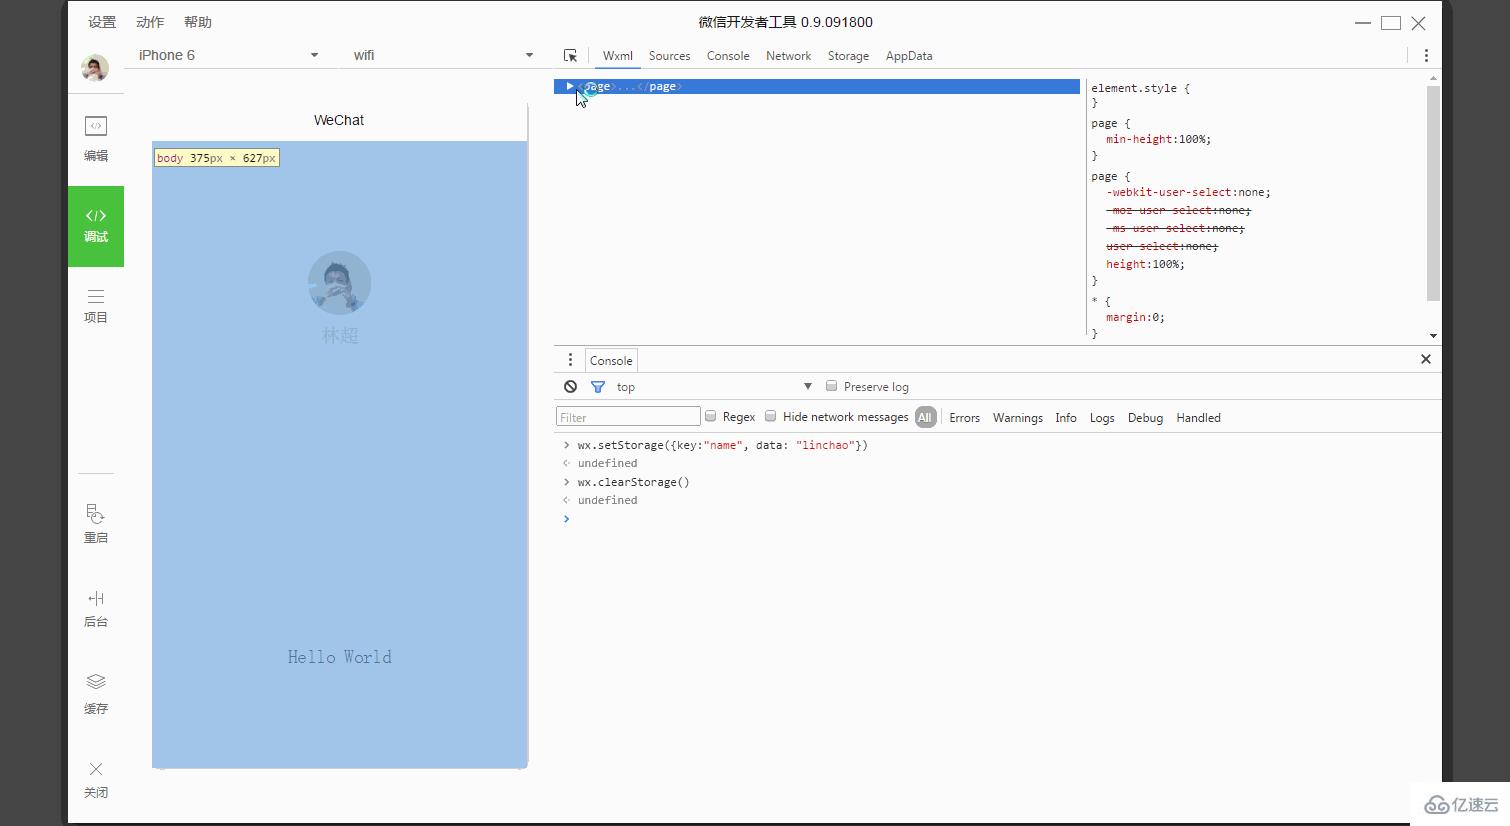Click the styles panel scrollbar thumb

click(1433, 192)
